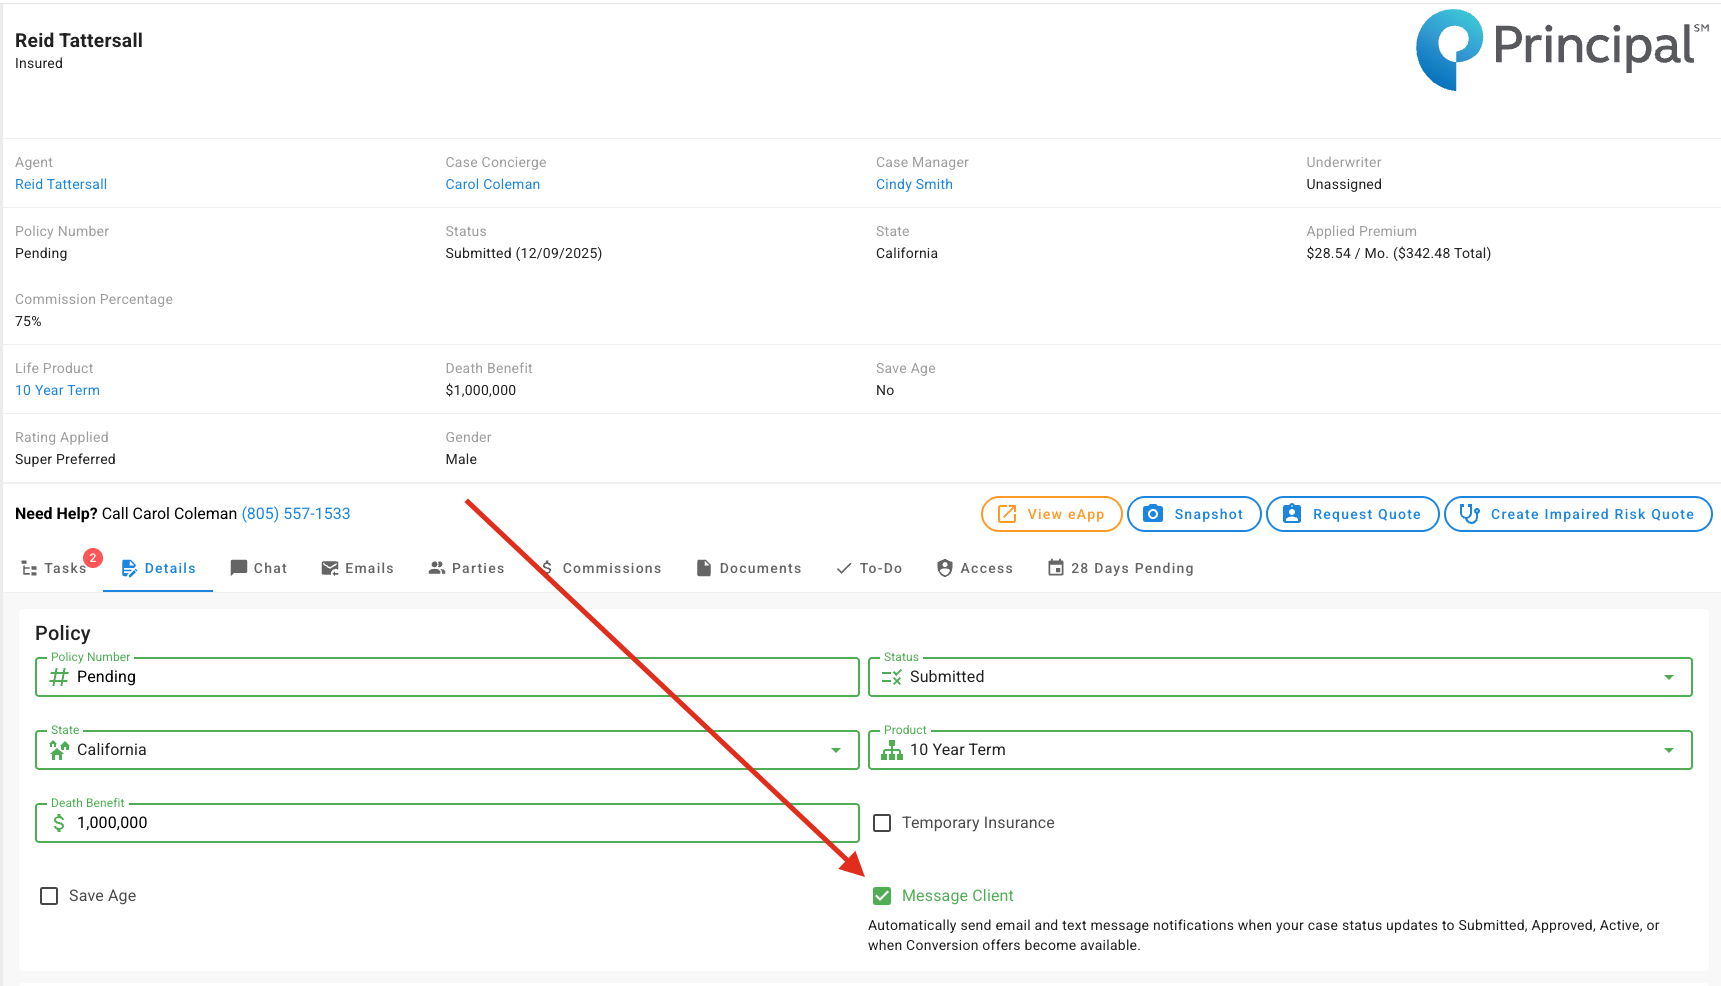Open Case Manager Cindy Smith link

[x=914, y=184]
